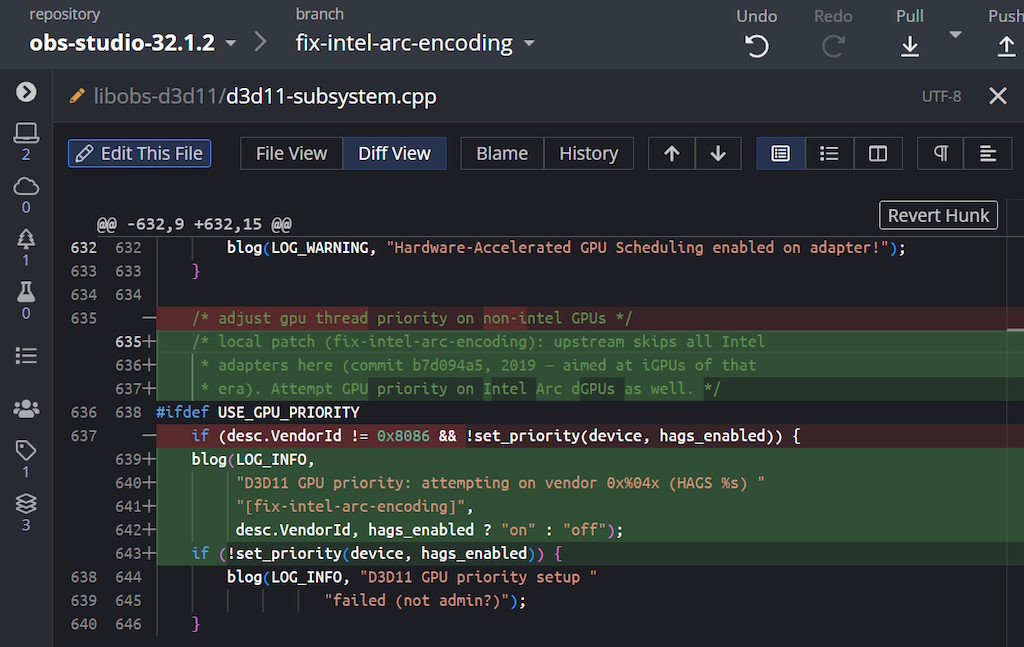Toggle whitespace visibility pilcrow icon

[940, 153]
